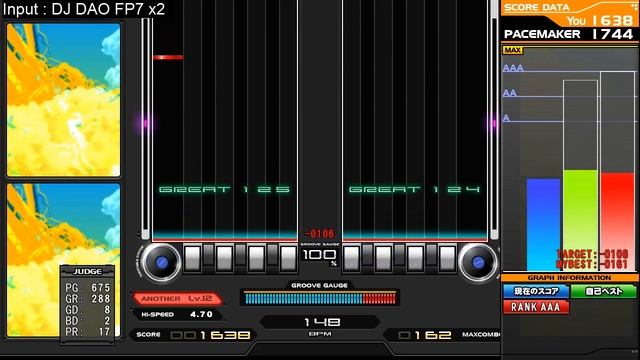This screenshot has height=360, width=640.
Task: Click the You 1638 score line
Action: (x=600, y=20)
